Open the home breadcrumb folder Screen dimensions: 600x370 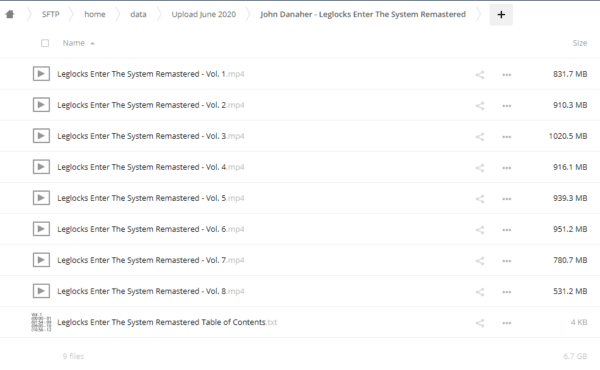(x=95, y=15)
